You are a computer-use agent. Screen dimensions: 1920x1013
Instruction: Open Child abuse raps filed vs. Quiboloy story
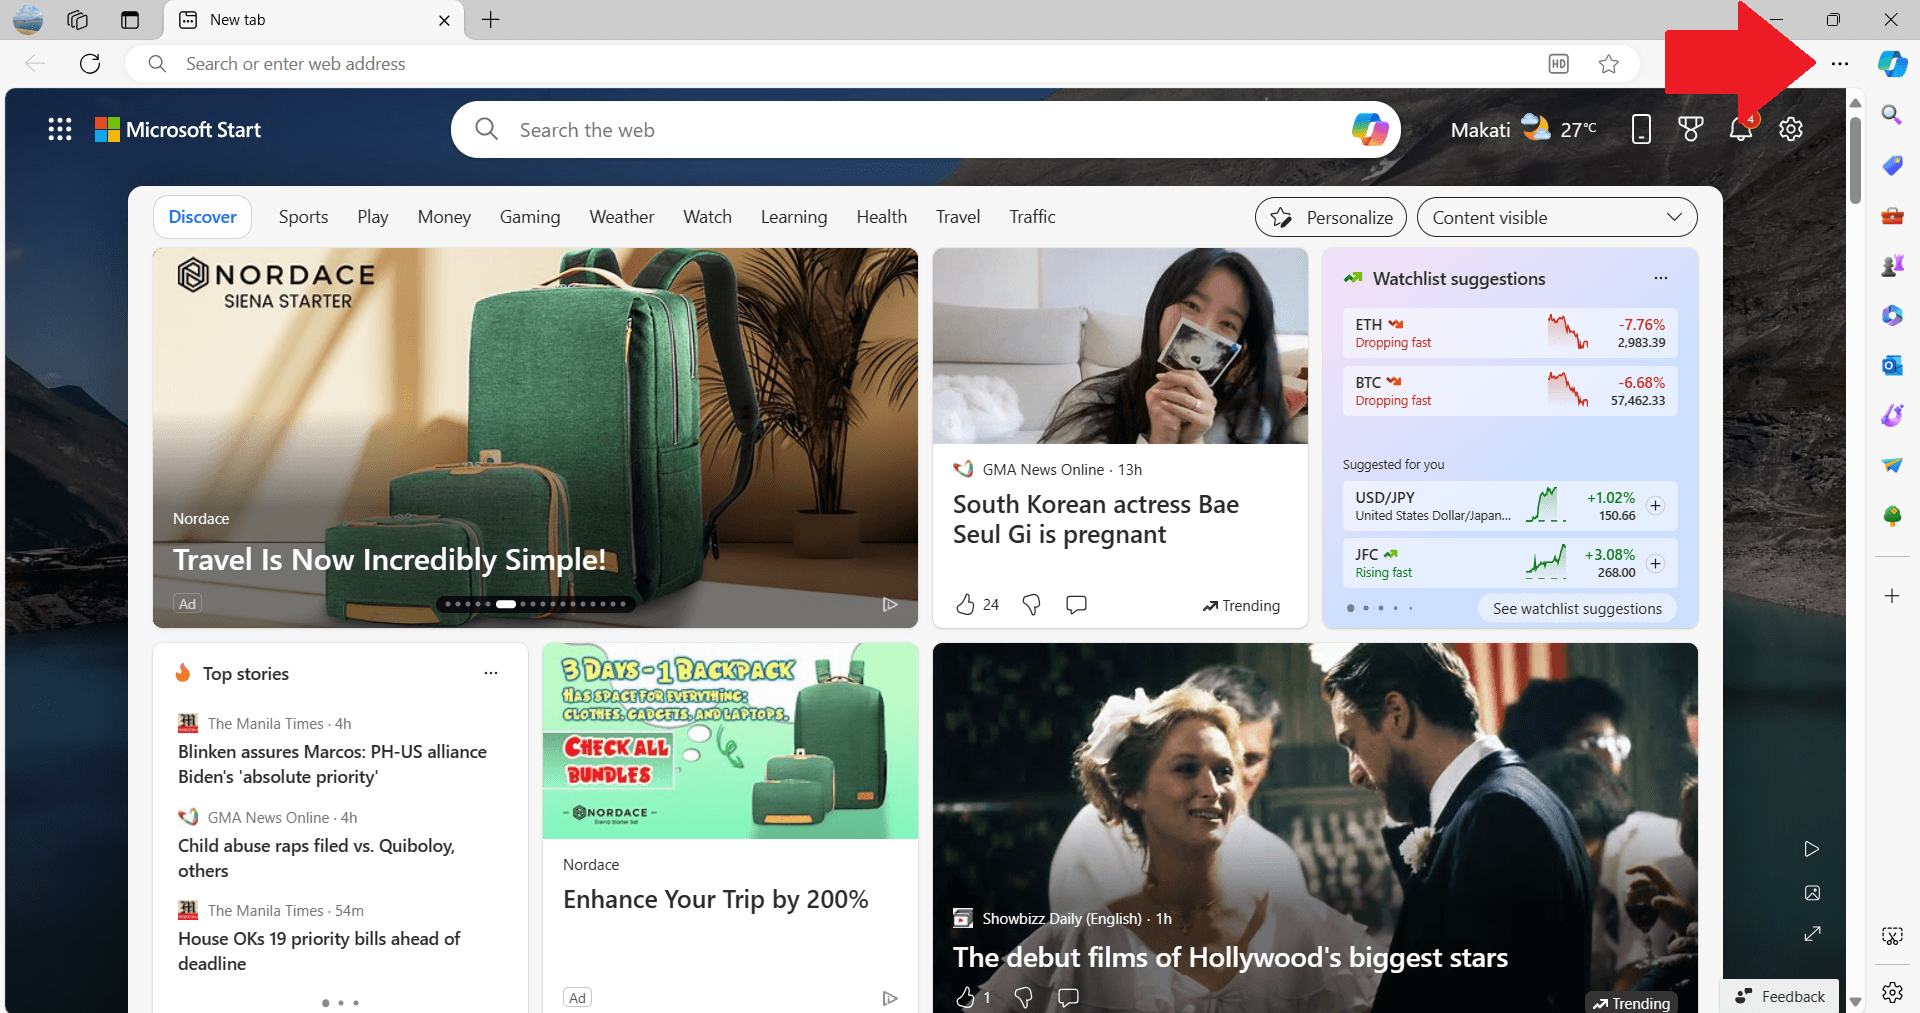click(316, 858)
